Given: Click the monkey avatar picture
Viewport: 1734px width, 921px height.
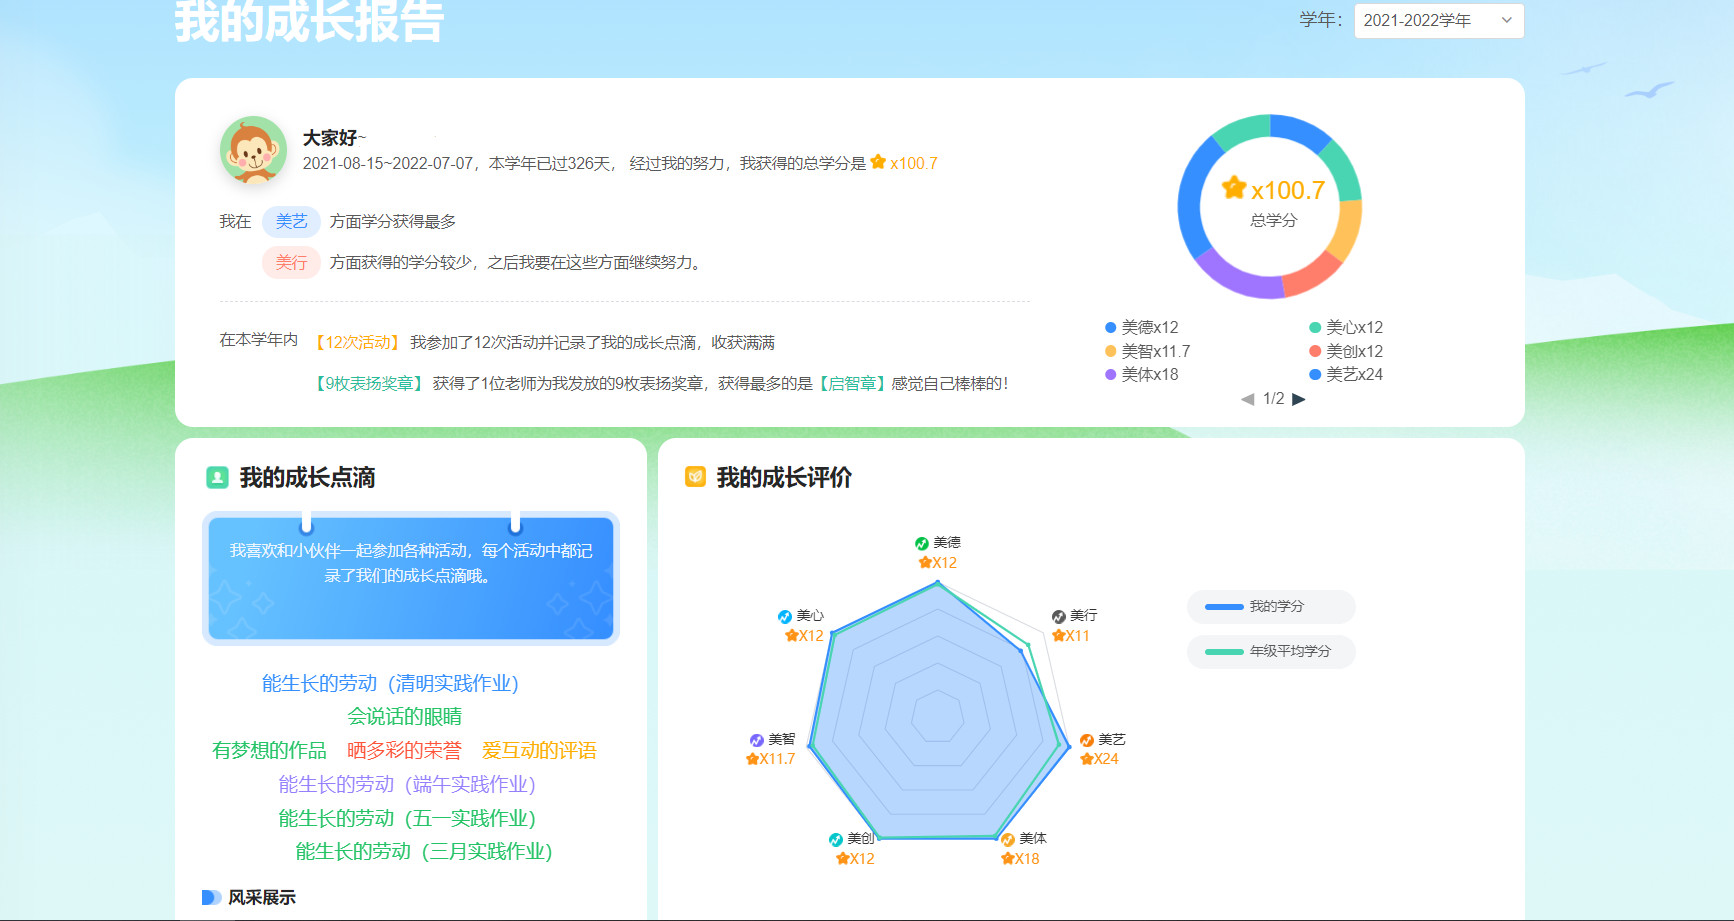Looking at the screenshot, I should (254, 150).
